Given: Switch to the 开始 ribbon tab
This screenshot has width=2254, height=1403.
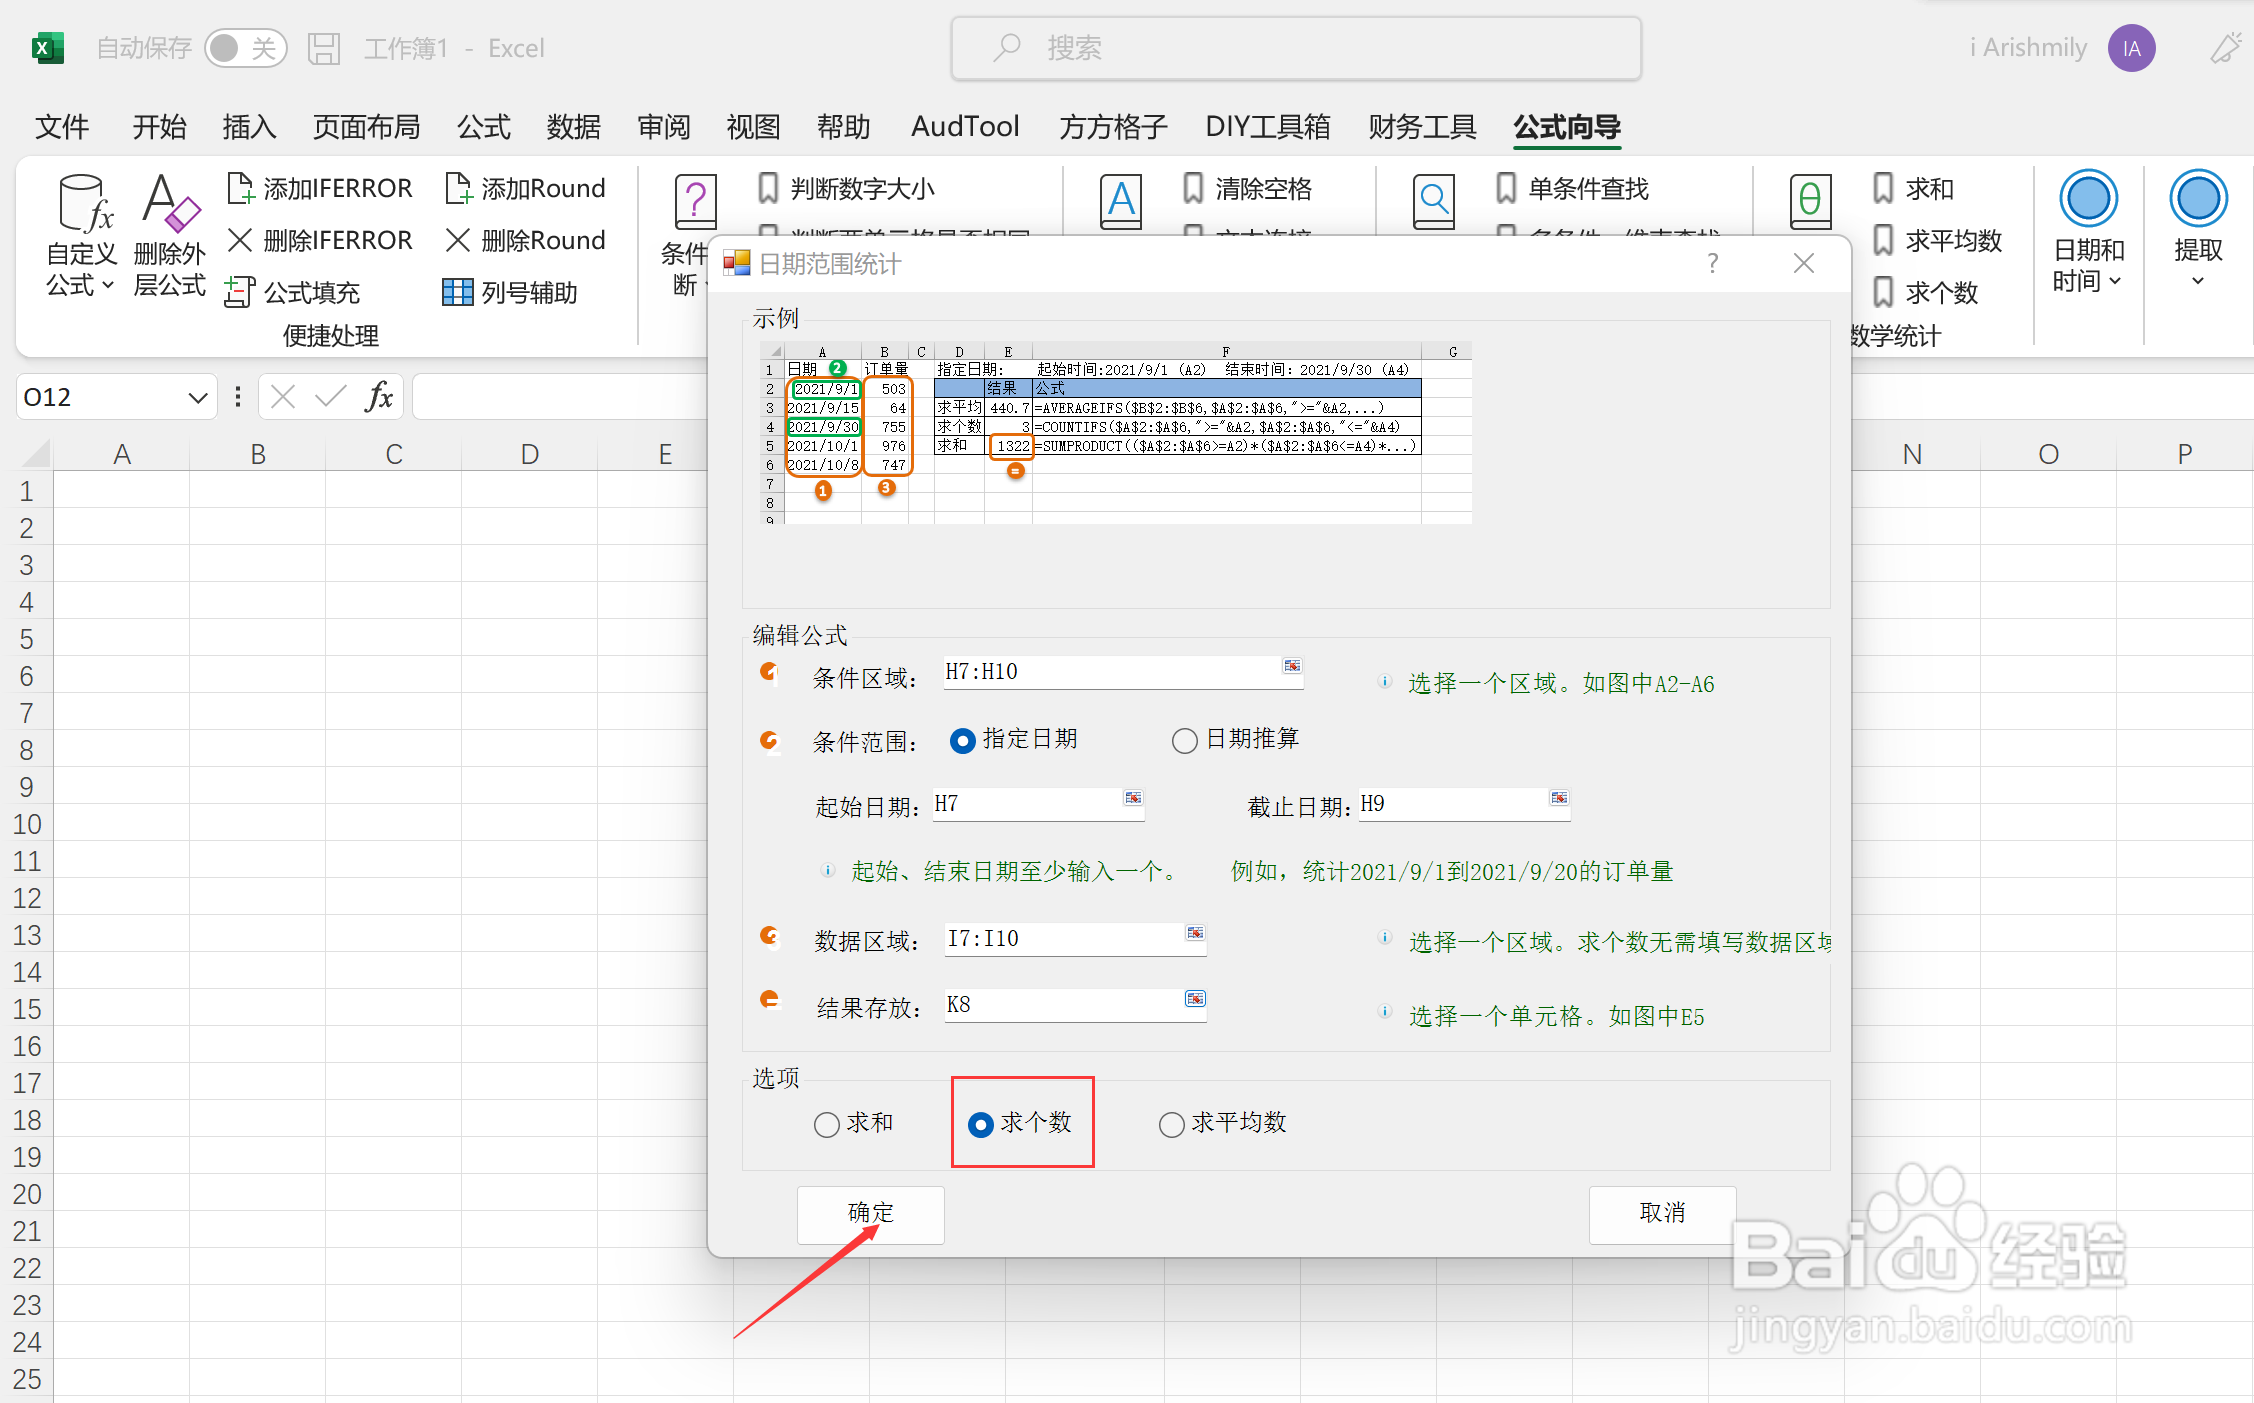Looking at the screenshot, I should pyautogui.click(x=160, y=127).
